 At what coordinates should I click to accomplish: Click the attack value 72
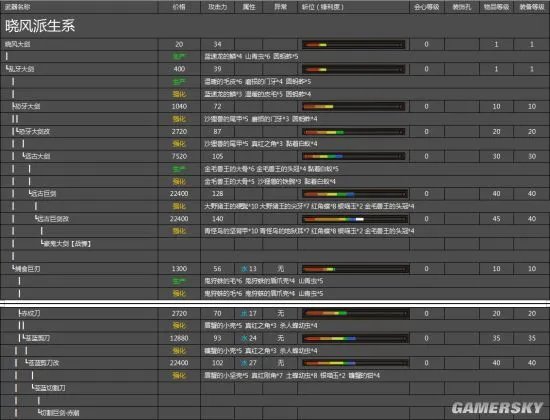point(217,106)
